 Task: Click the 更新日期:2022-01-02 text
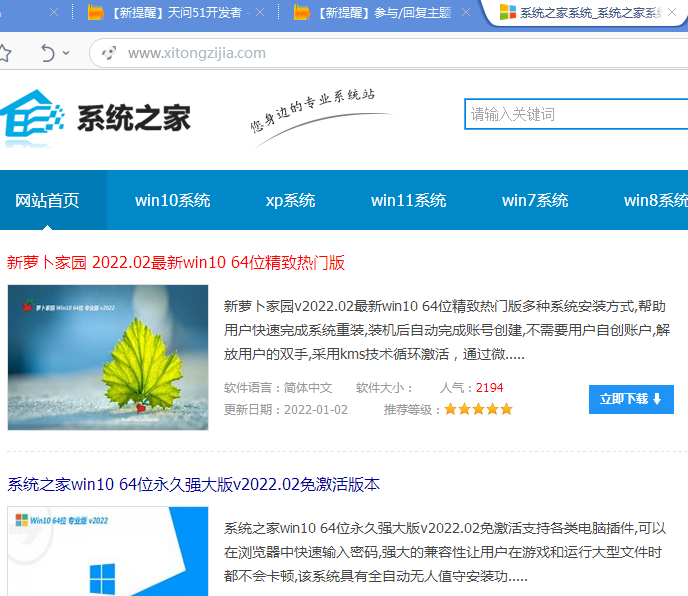point(286,409)
